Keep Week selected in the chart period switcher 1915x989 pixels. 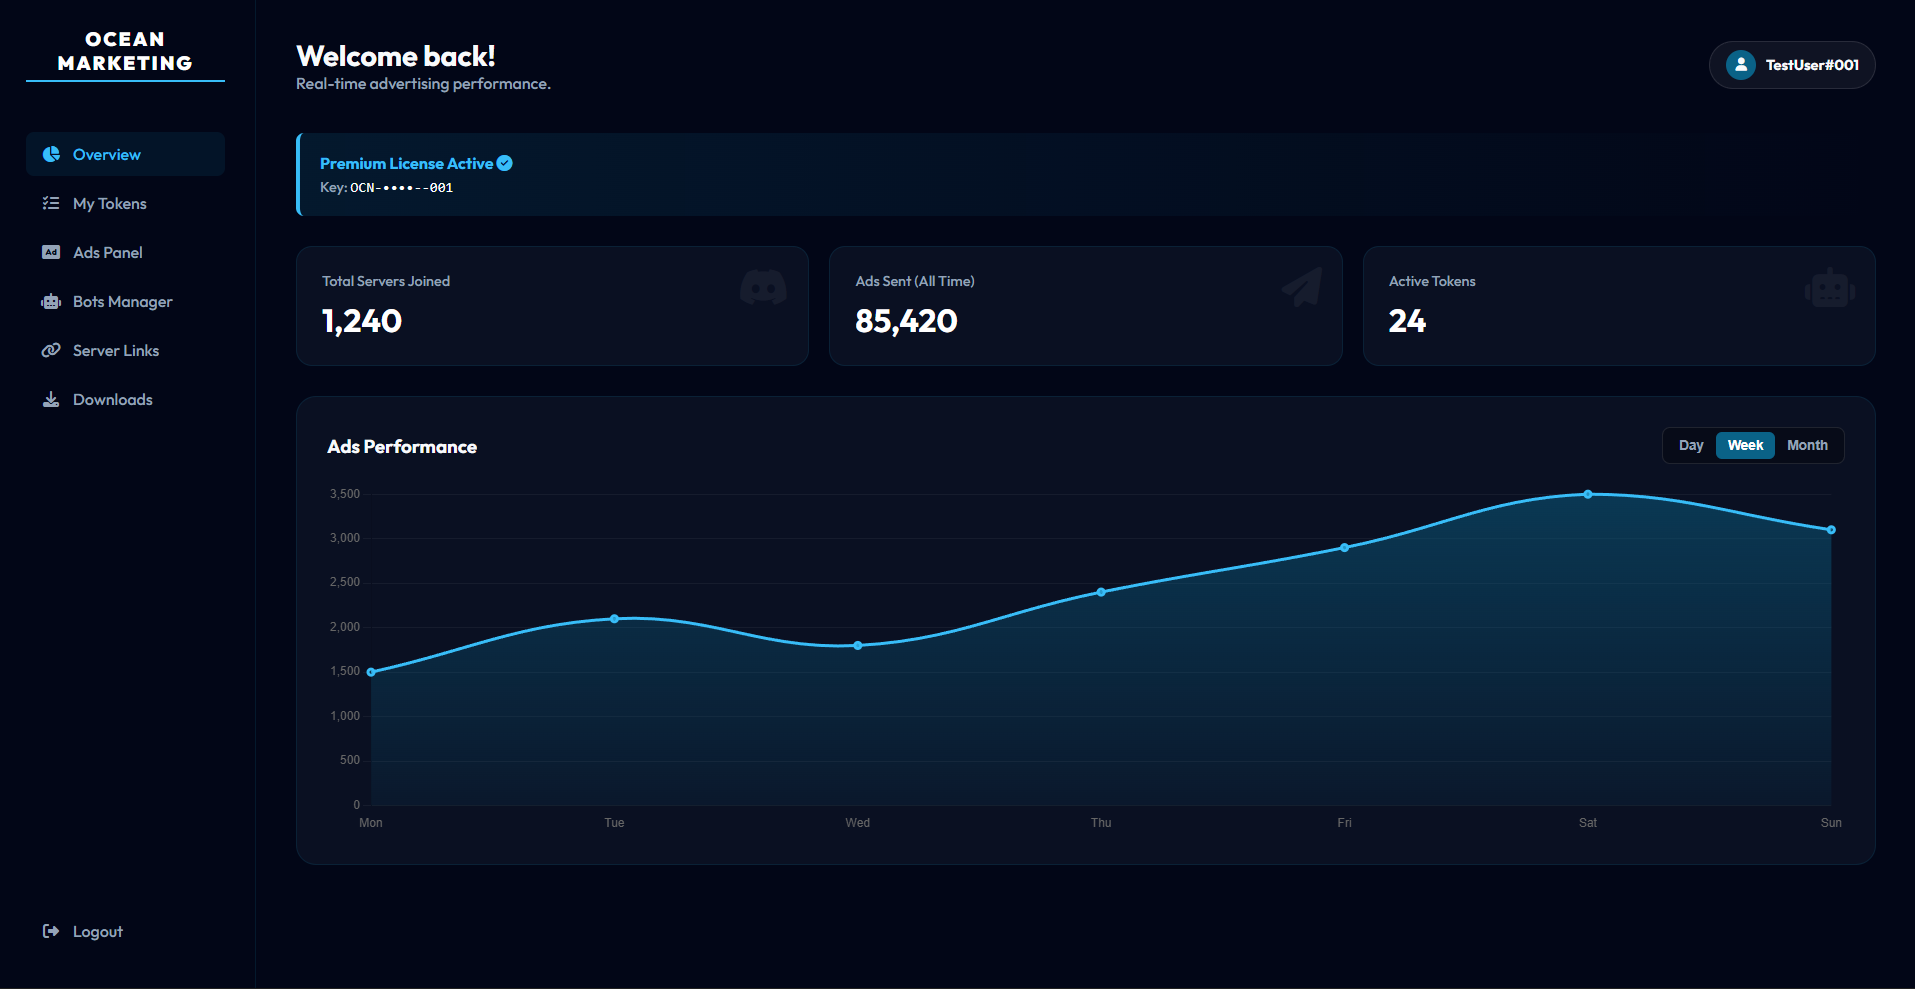[1745, 445]
